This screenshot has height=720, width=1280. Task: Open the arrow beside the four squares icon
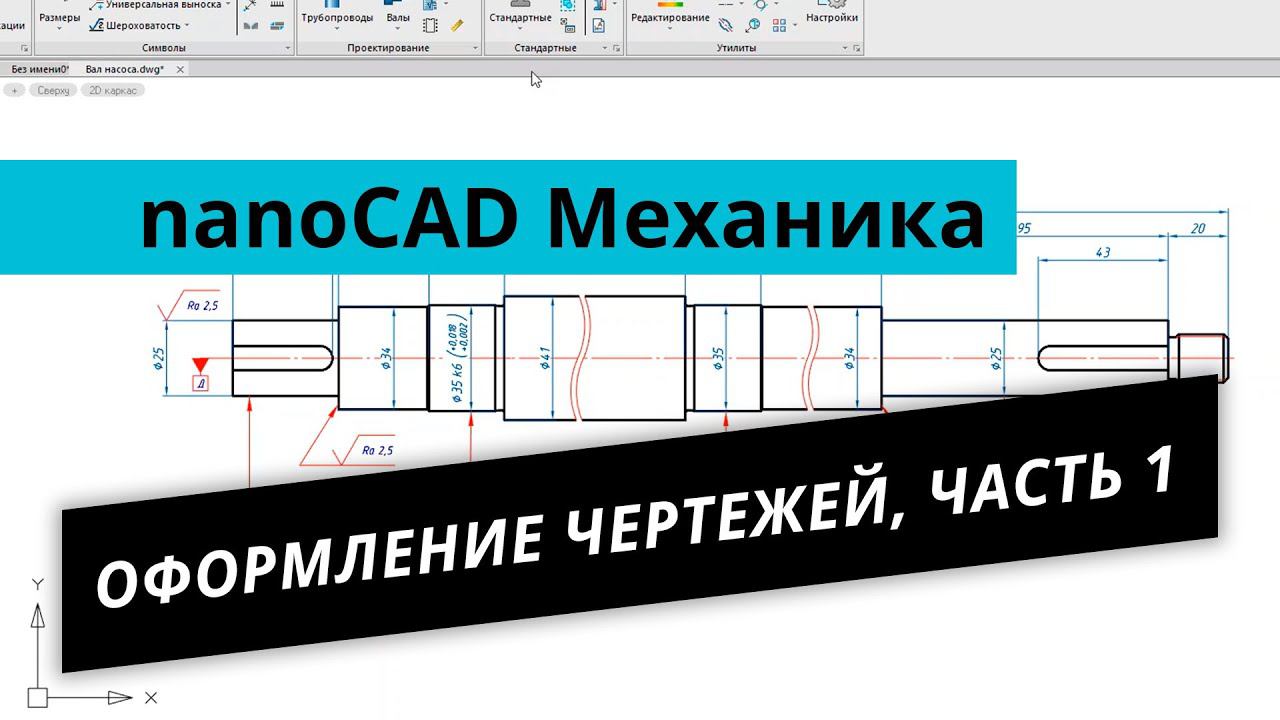tap(795, 25)
